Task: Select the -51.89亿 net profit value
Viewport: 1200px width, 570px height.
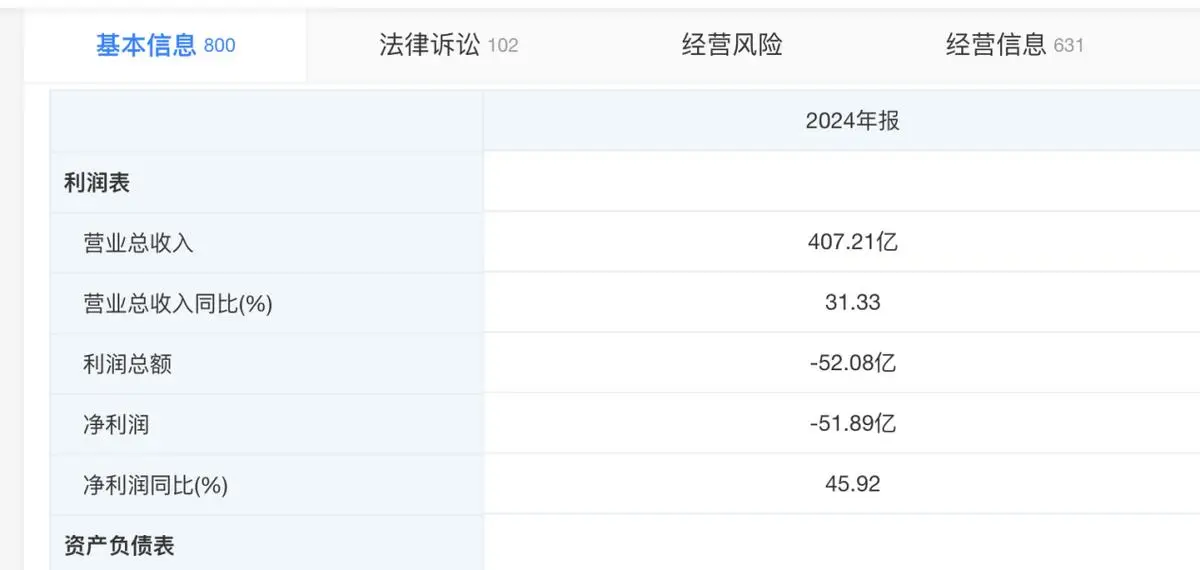Action: pos(852,424)
